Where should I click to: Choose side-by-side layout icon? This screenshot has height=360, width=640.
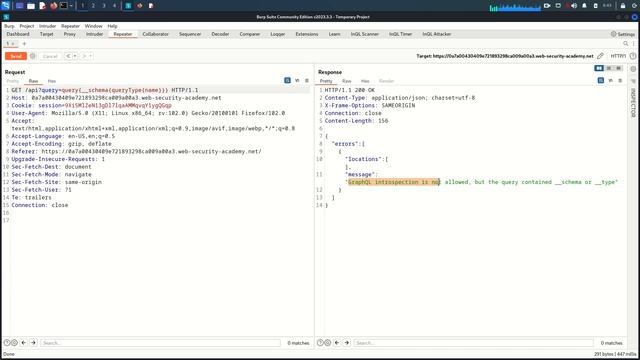click(599, 68)
